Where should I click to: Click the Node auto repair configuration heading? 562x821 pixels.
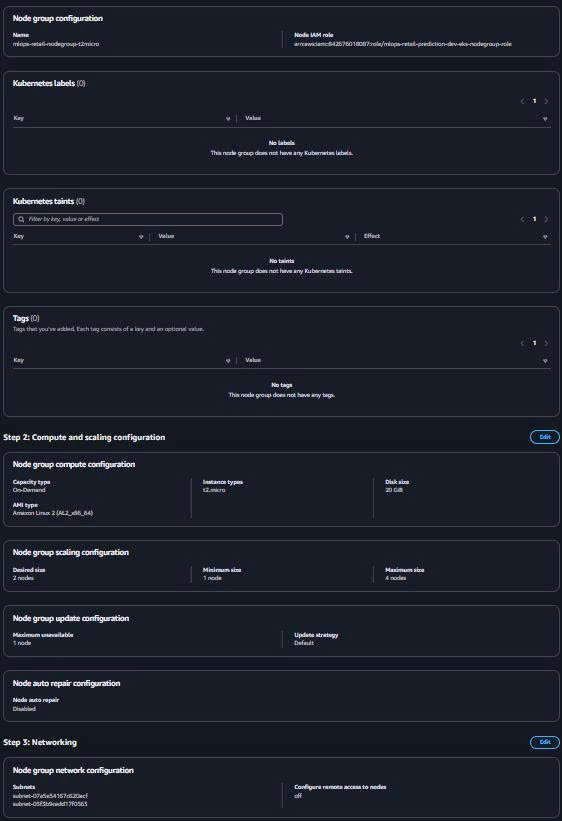[67, 683]
